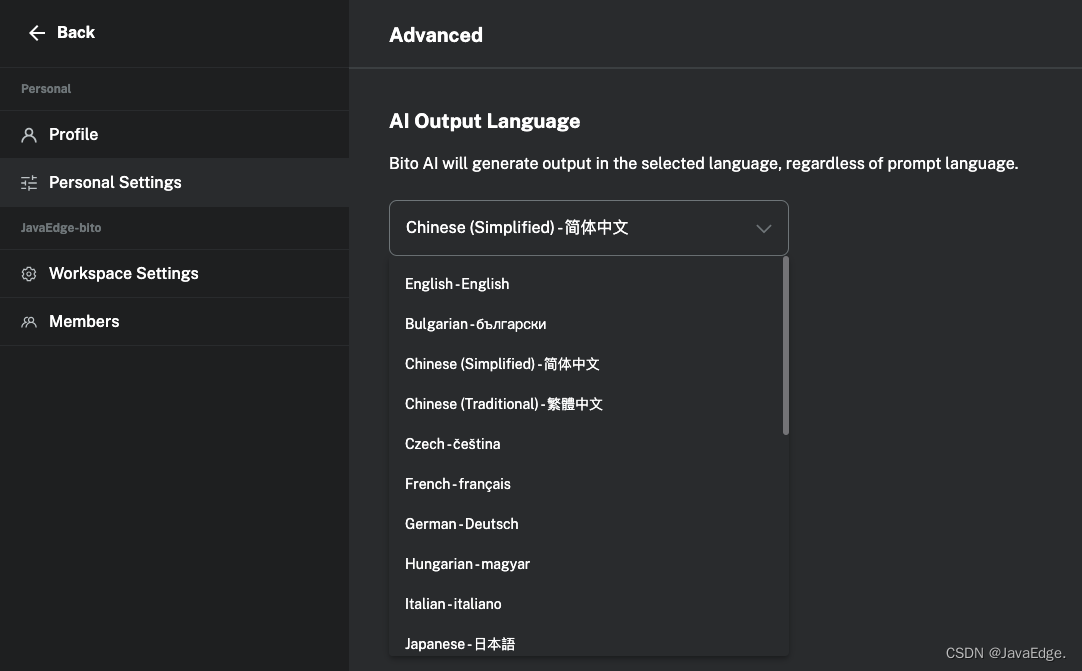
Task: Select Italian - italiano option
Action: 586,604
